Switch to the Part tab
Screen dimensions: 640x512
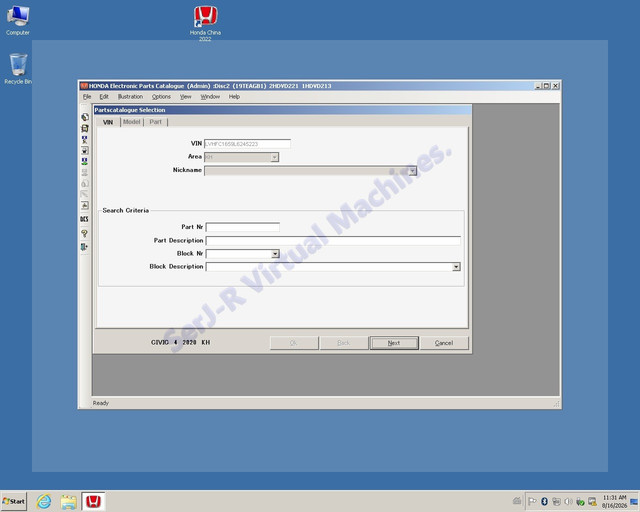156,122
